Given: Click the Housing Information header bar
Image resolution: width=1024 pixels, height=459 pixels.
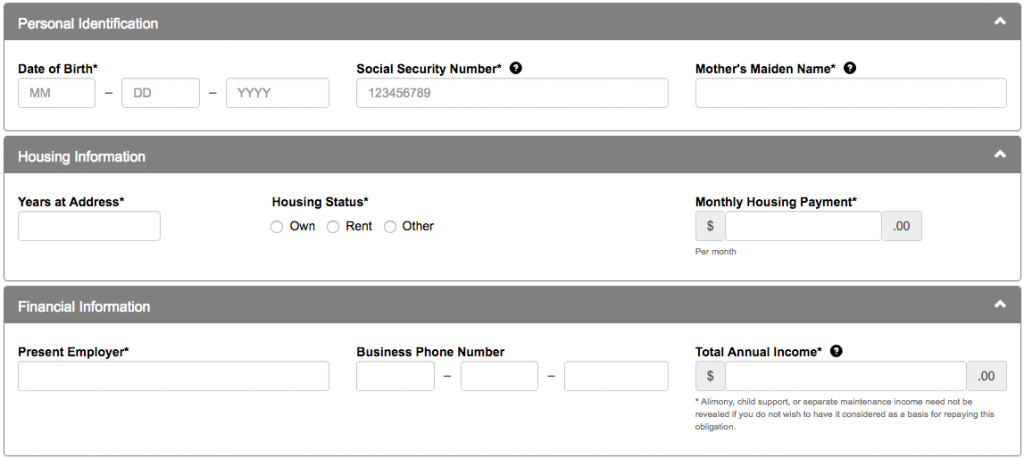Looking at the screenshot, I should point(512,155).
